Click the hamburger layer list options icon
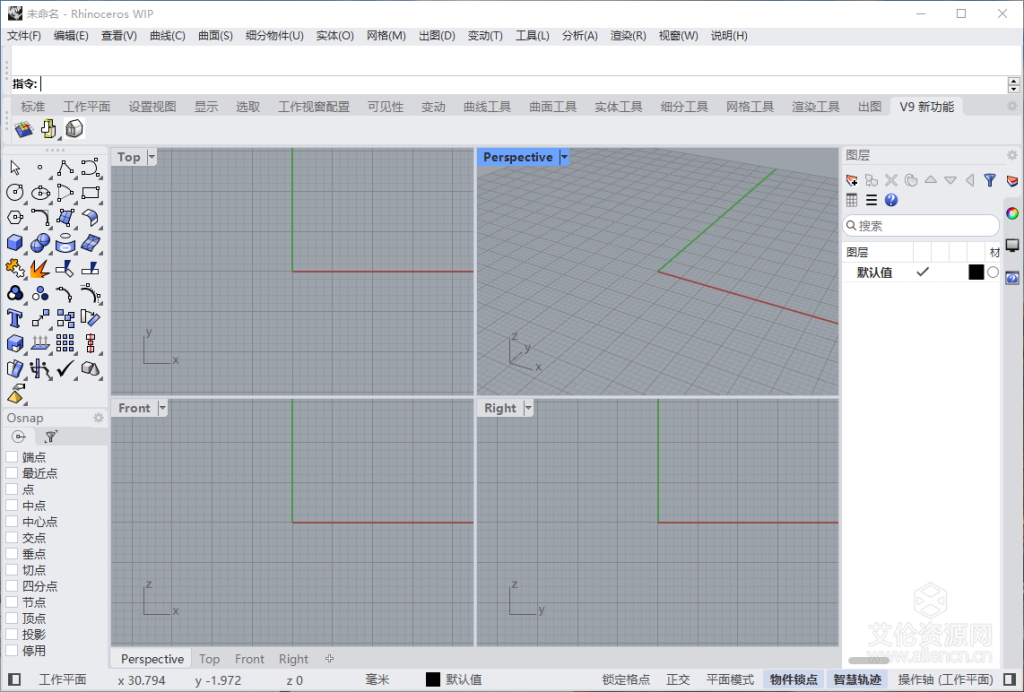This screenshot has height=692, width=1024. tap(871, 200)
